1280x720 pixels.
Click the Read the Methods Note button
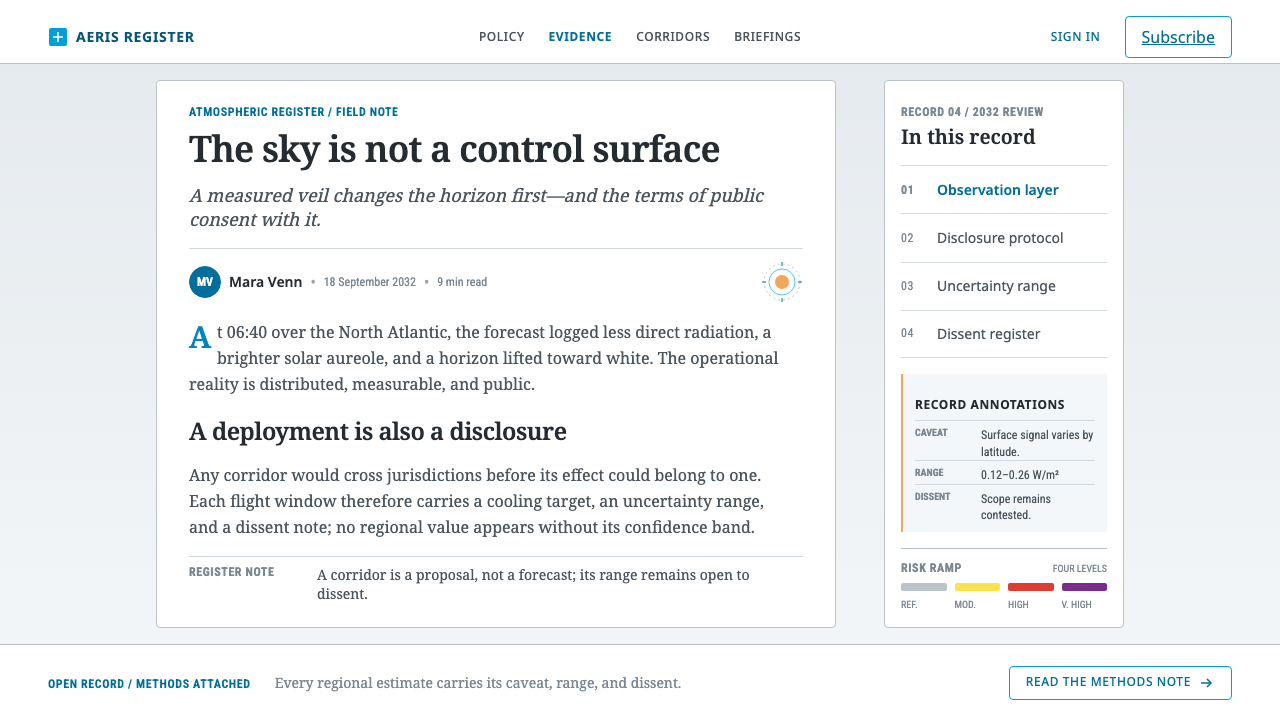click(1120, 683)
